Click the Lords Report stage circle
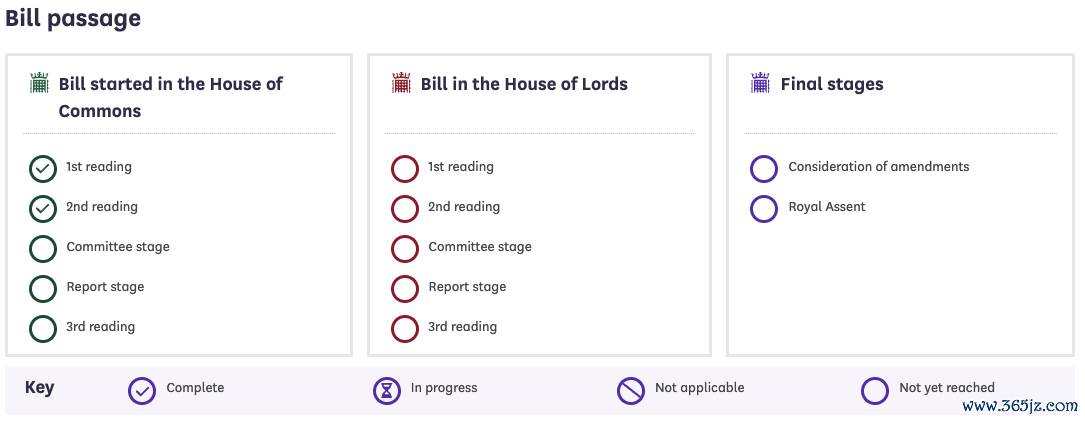Viewport: 1085px width, 421px height. click(x=405, y=289)
